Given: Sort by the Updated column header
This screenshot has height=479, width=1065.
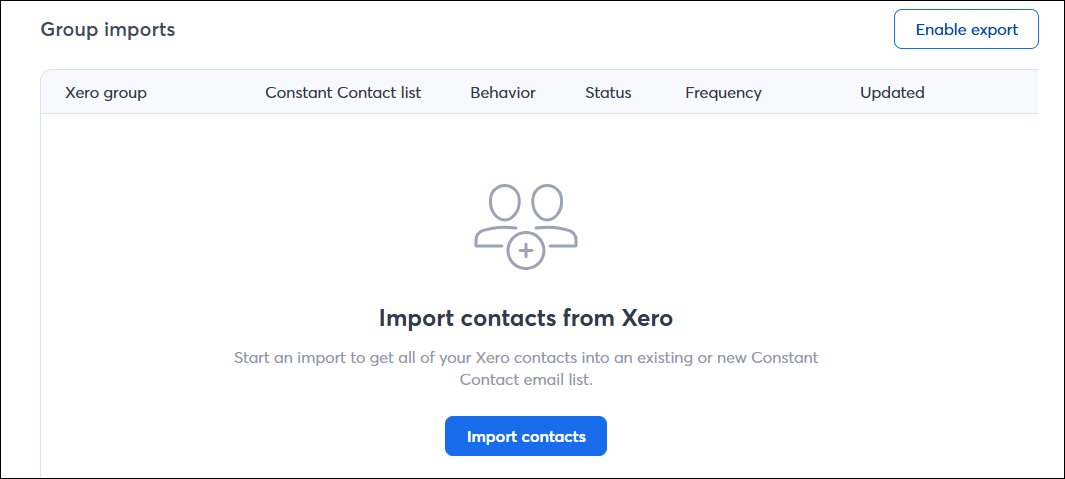Looking at the screenshot, I should point(892,92).
